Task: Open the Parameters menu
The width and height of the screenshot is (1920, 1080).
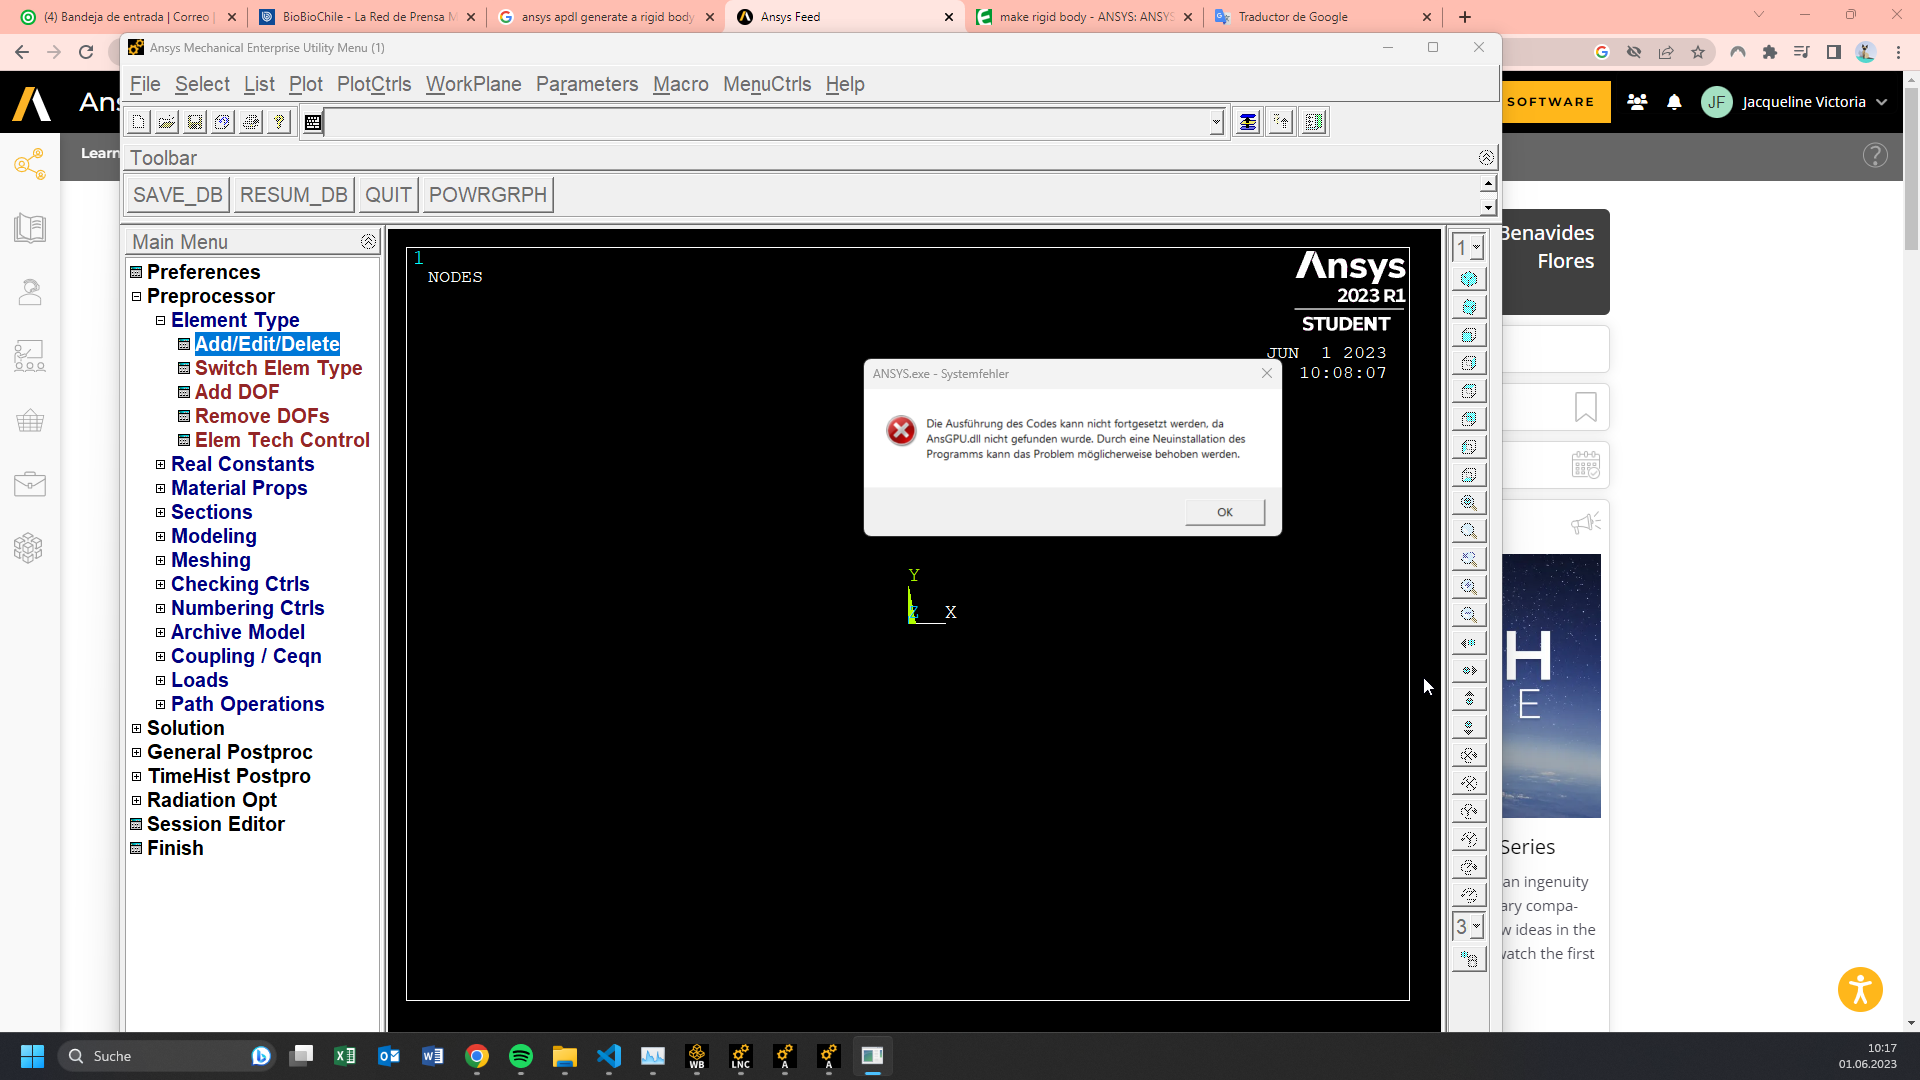Action: [x=587, y=85]
